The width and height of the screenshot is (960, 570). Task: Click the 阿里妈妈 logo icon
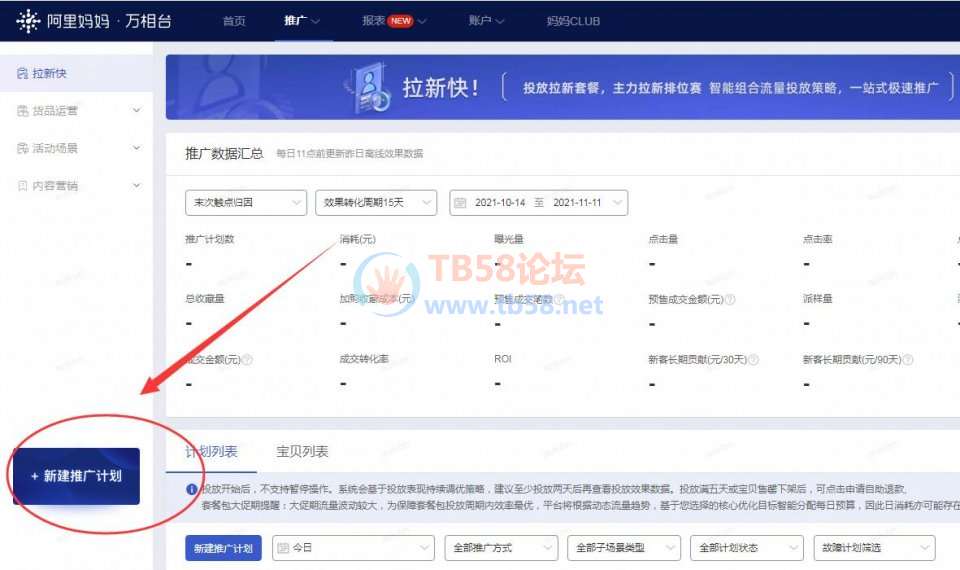click(28, 20)
